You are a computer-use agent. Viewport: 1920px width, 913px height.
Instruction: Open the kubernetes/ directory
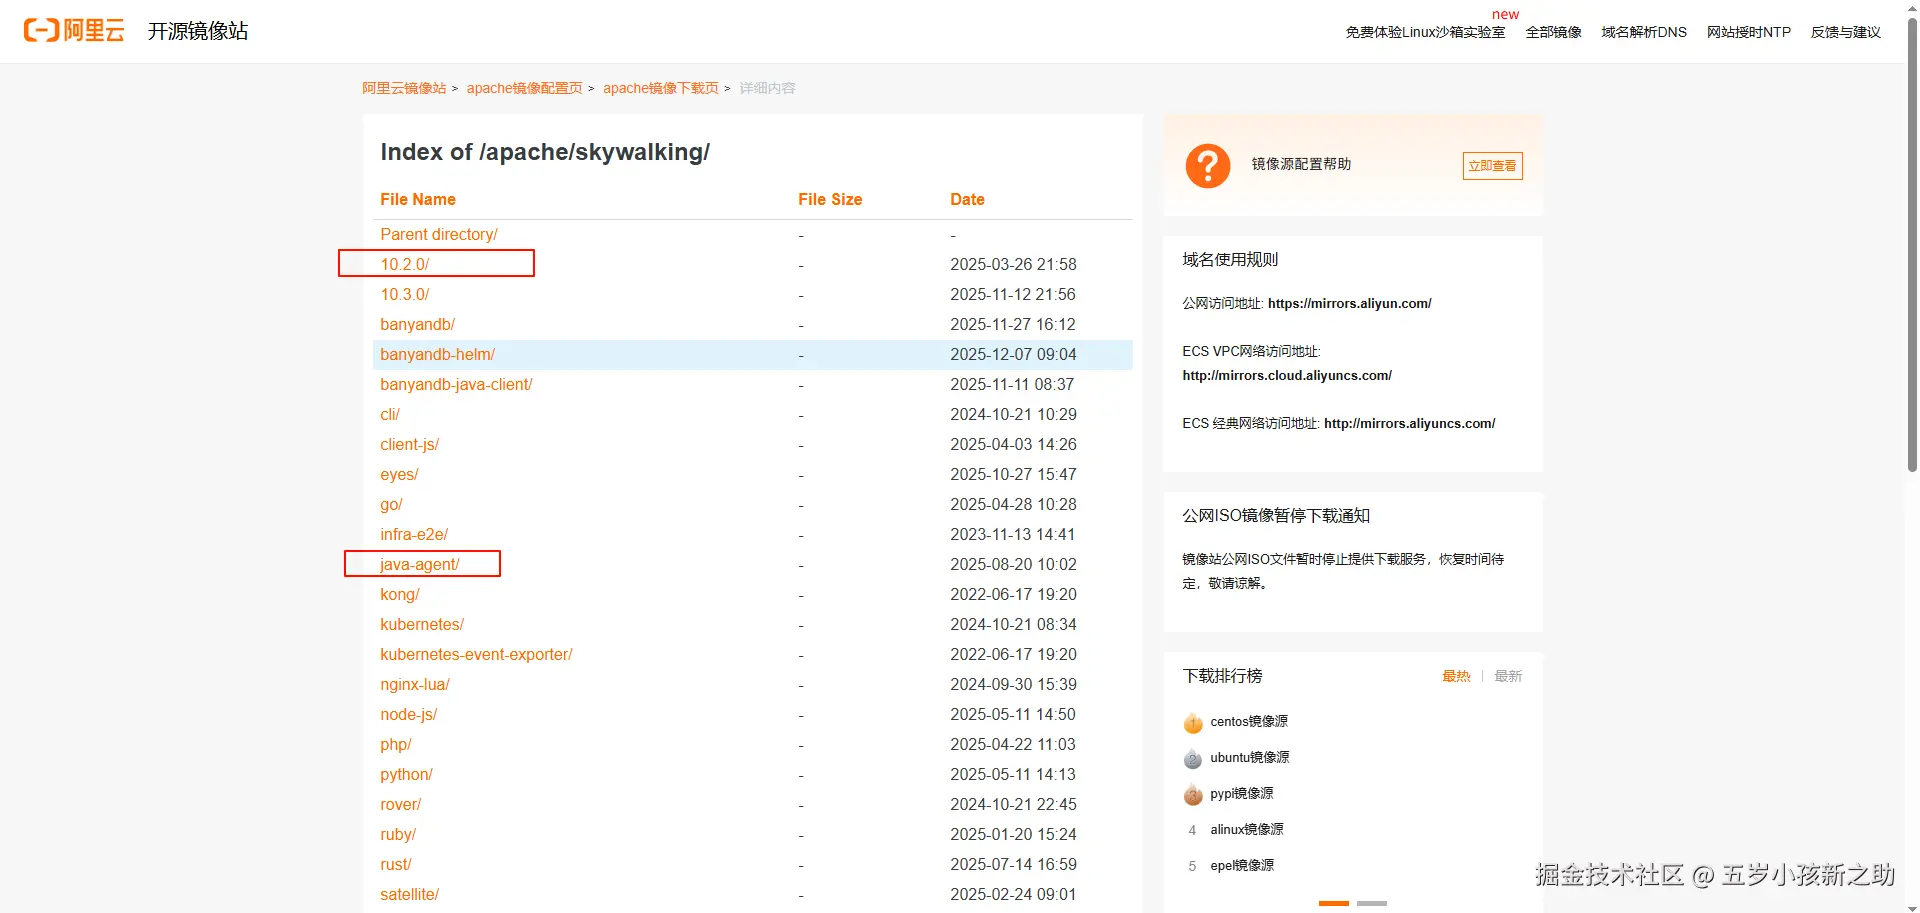tap(422, 624)
